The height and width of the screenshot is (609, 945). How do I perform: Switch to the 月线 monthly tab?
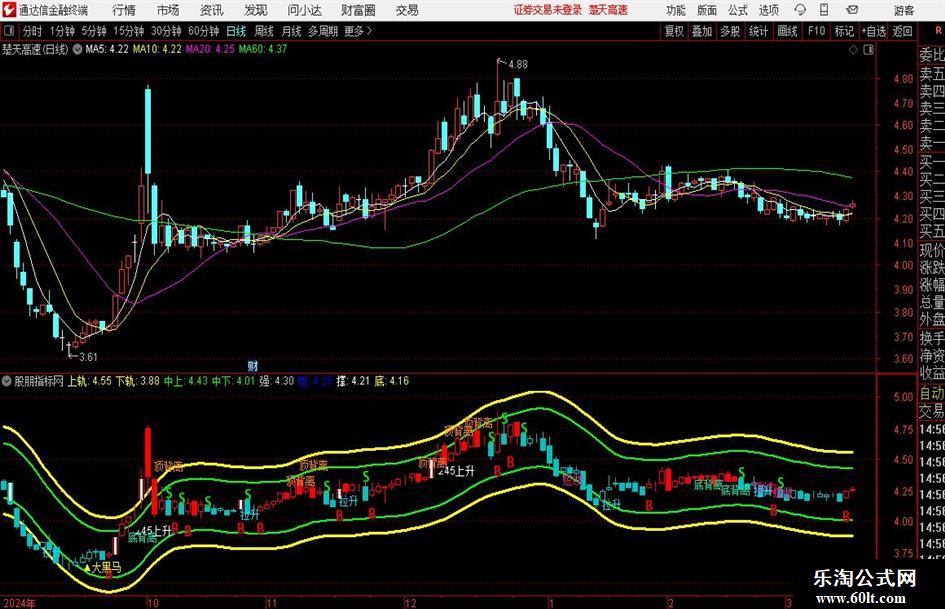click(x=291, y=31)
